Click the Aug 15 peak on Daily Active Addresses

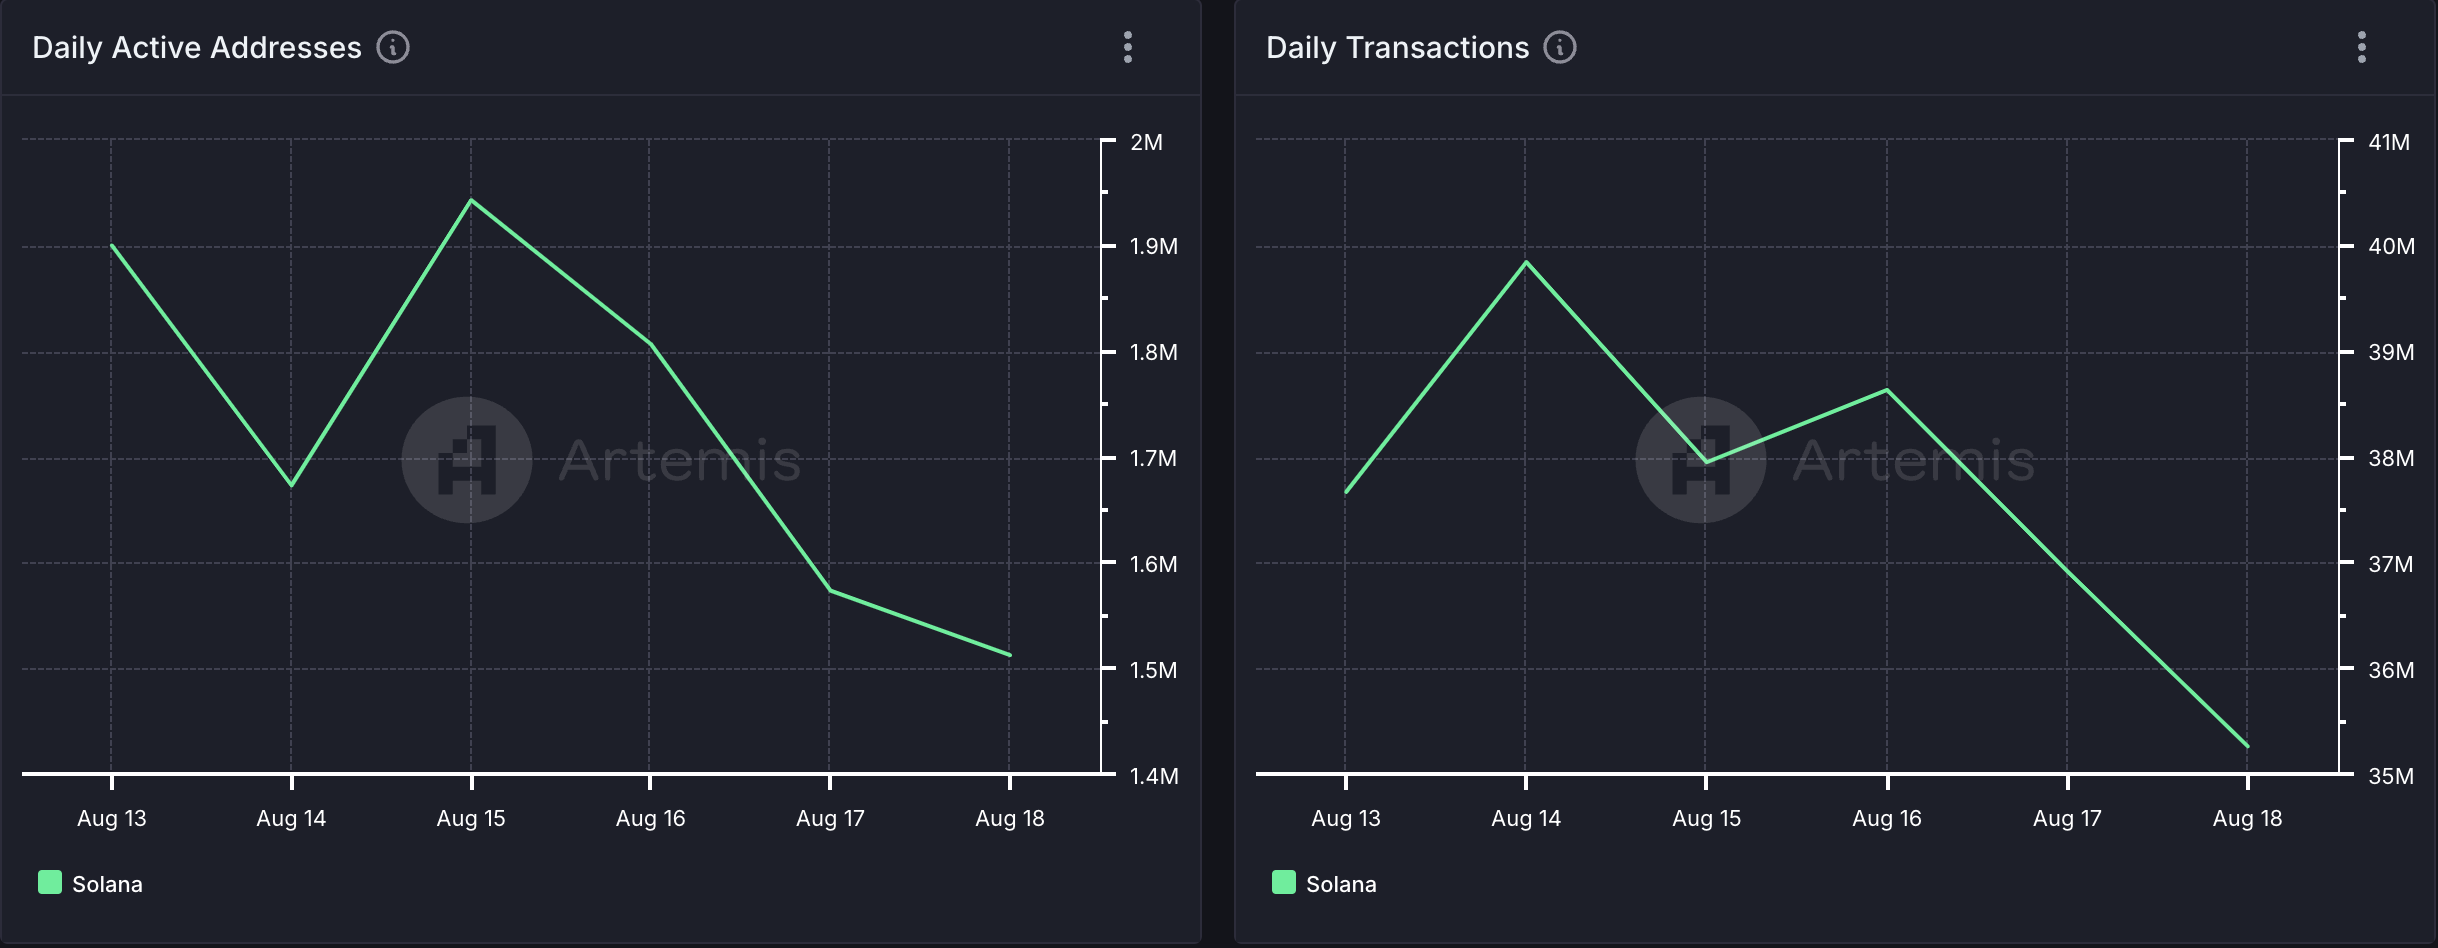[470, 201]
